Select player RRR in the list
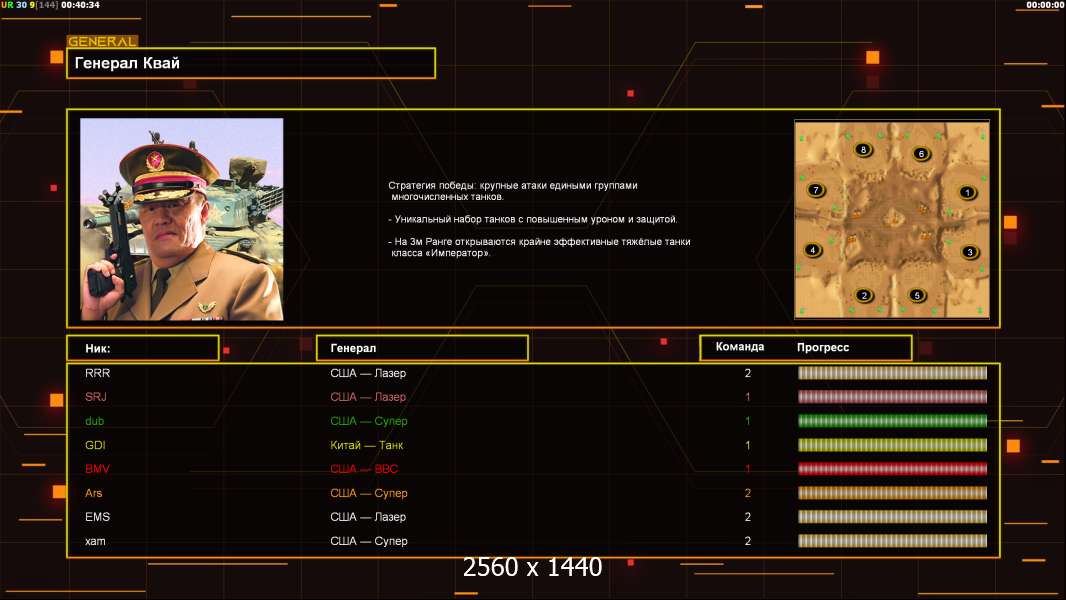1066x600 pixels. 97,373
